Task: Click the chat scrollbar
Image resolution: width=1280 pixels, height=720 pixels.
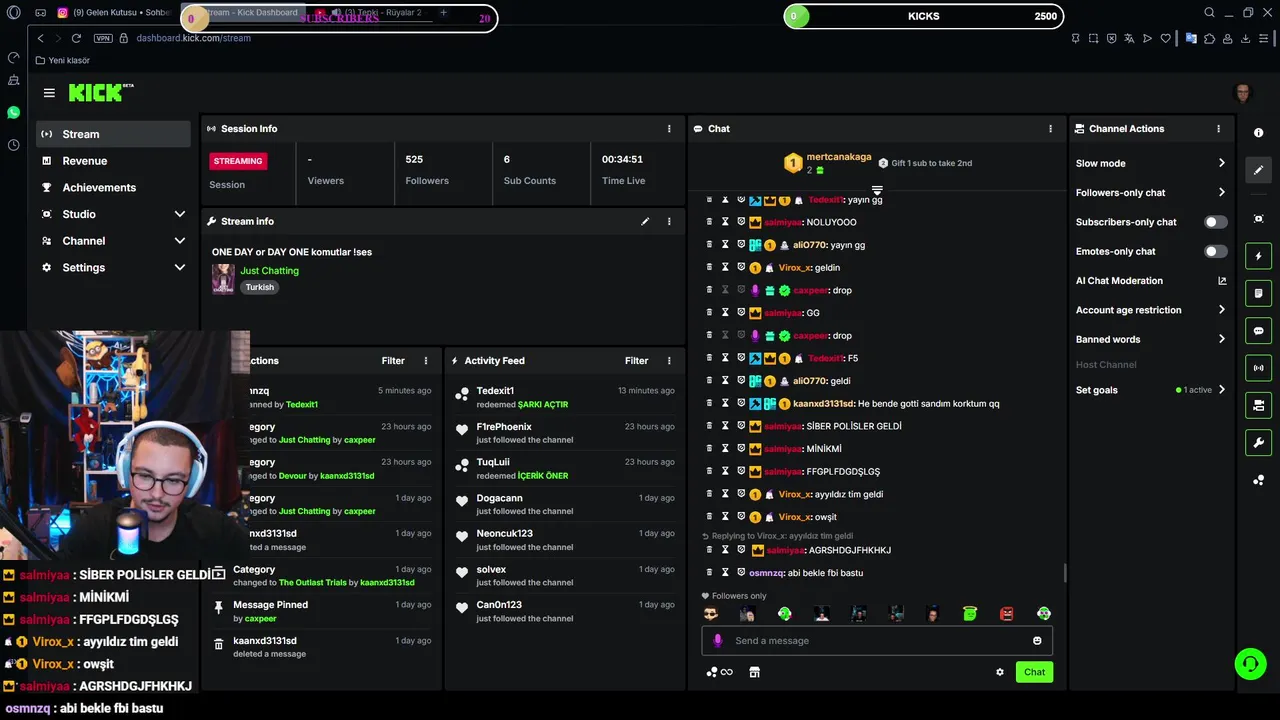Action: pyautogui.click(x=1064, y=573)
